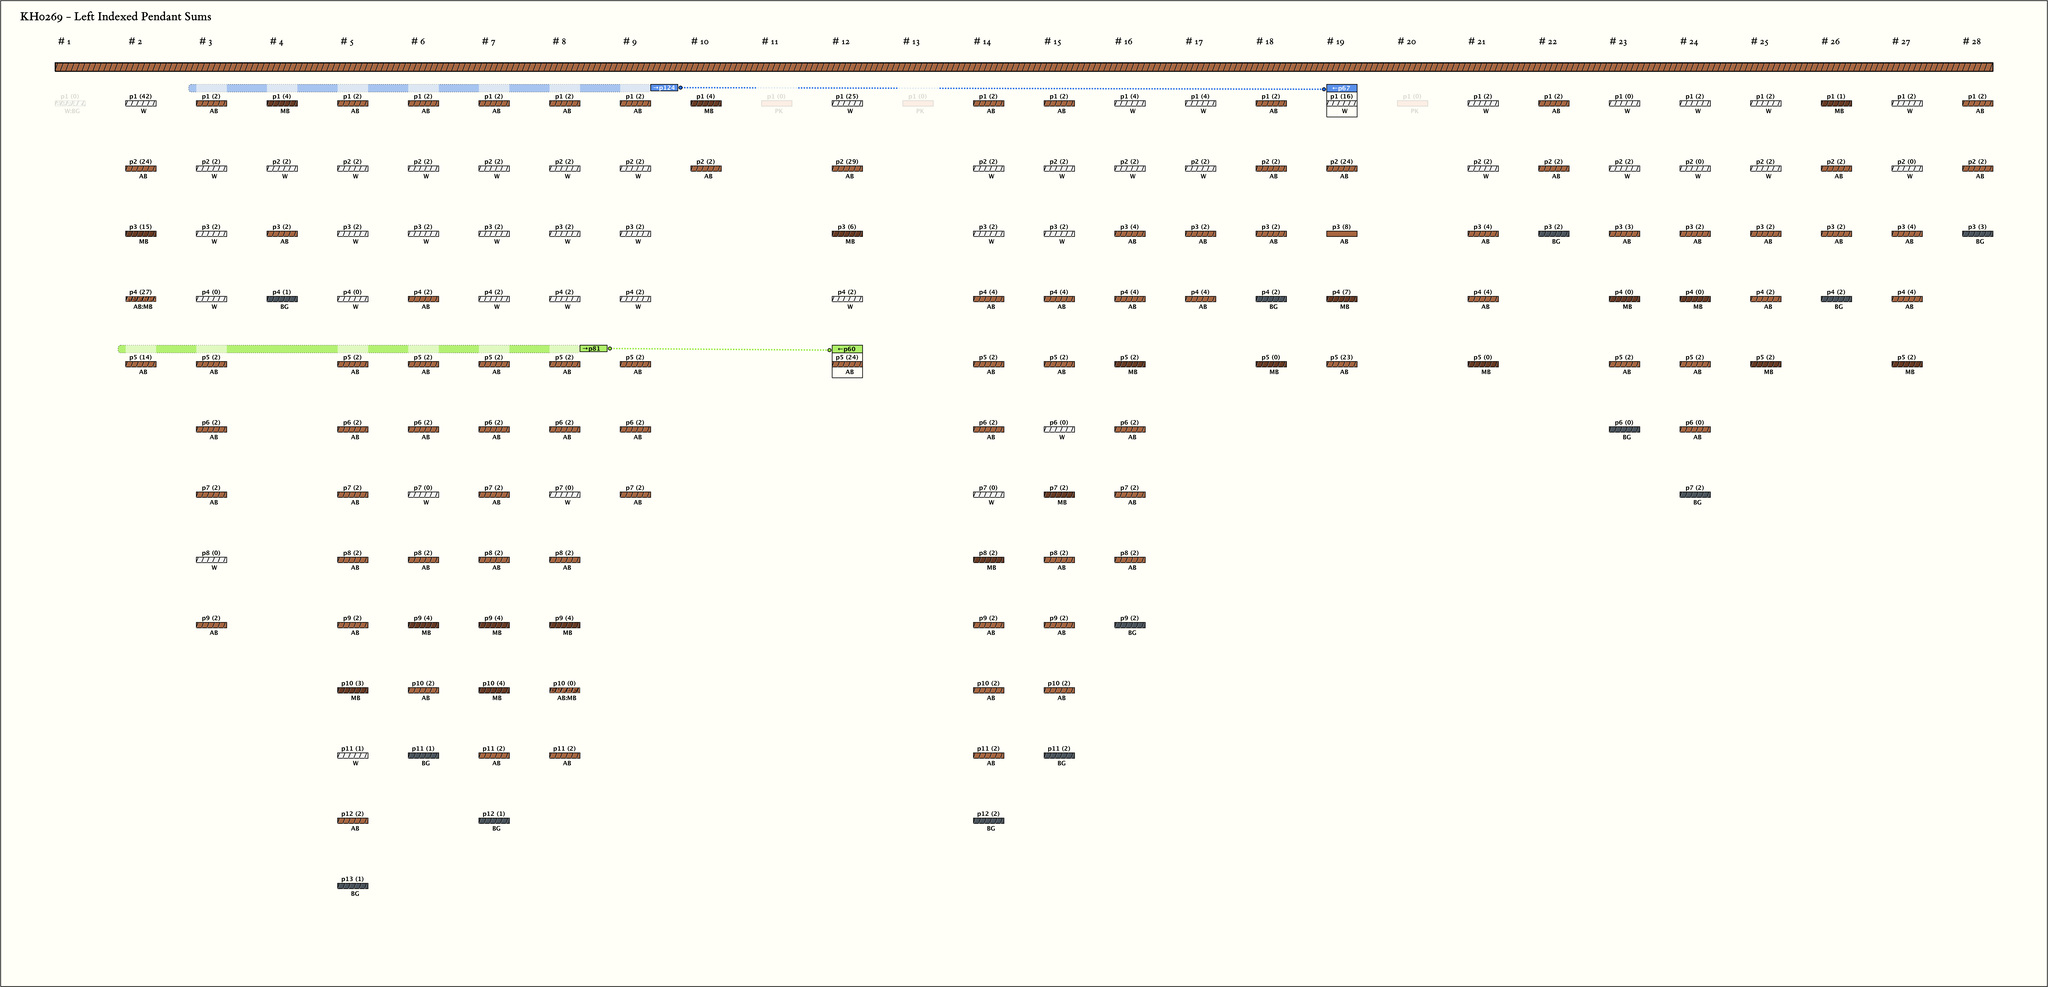Click the faded p1 (0) cord in column 1
Image resolution: width=2048 pixels, height=987 pixels.
pyautogui.click(x=70, y=103)
